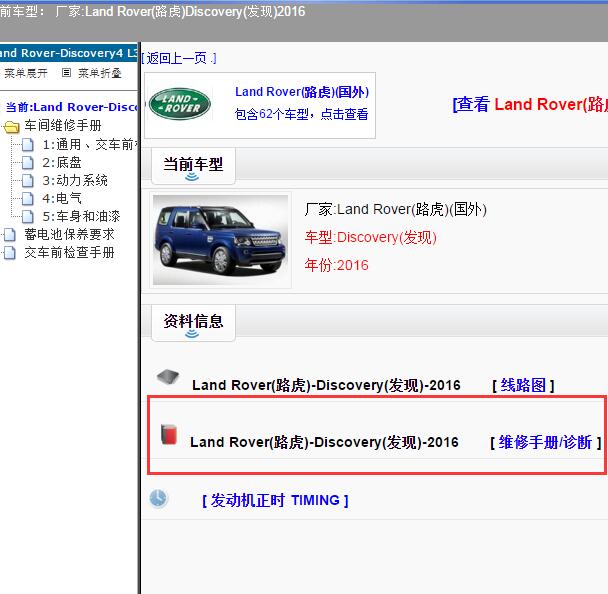Open tree item 1:通用、交车前
Image resolution: width=608 pixels, height=594 pixels.
click(89, 145)
